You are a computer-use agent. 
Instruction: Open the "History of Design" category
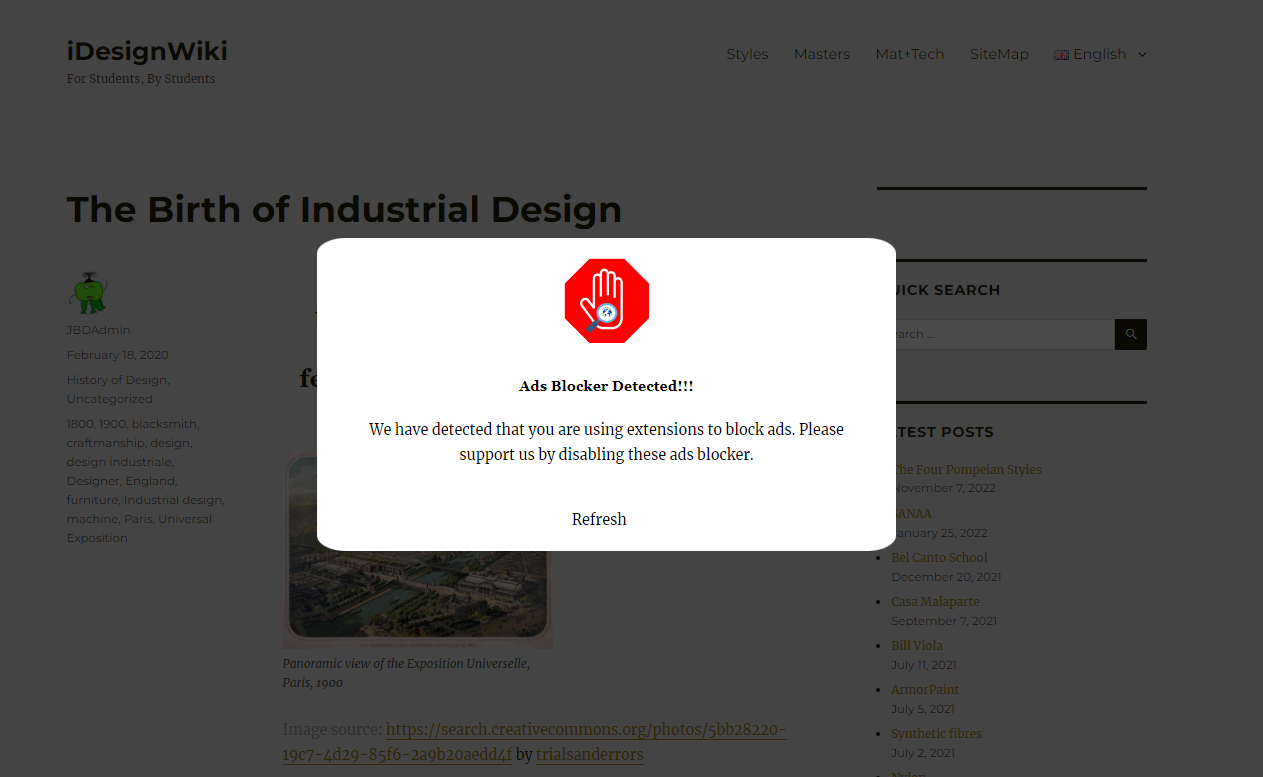coord(115,379)
